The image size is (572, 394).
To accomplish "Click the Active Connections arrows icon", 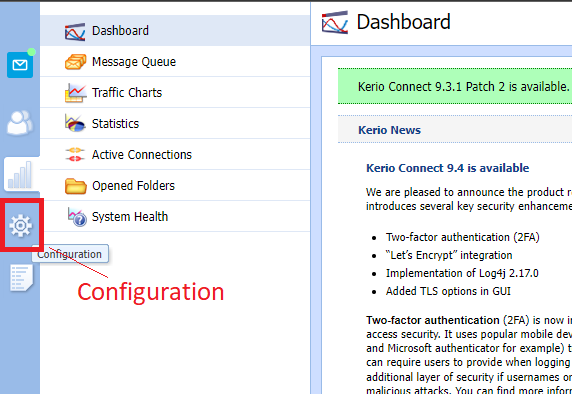I will (x=75, y=154).
